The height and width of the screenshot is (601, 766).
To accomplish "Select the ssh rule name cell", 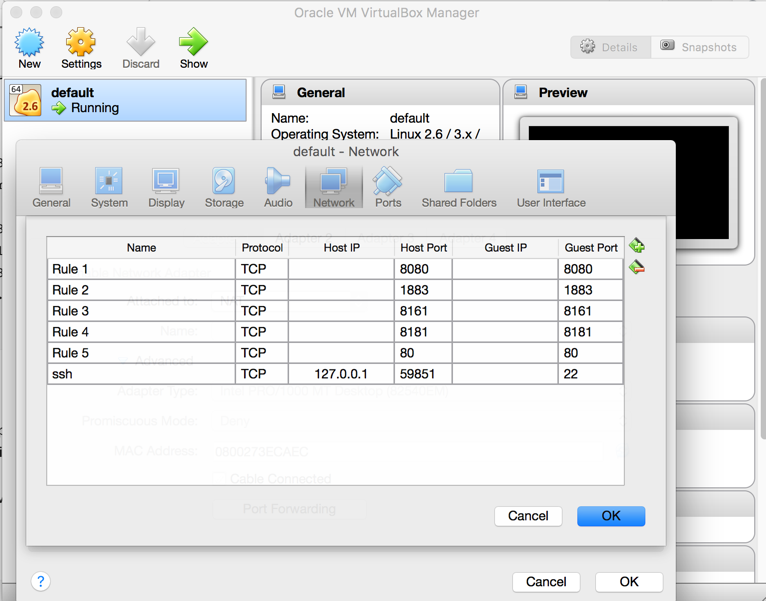I will tap(141, 374).
